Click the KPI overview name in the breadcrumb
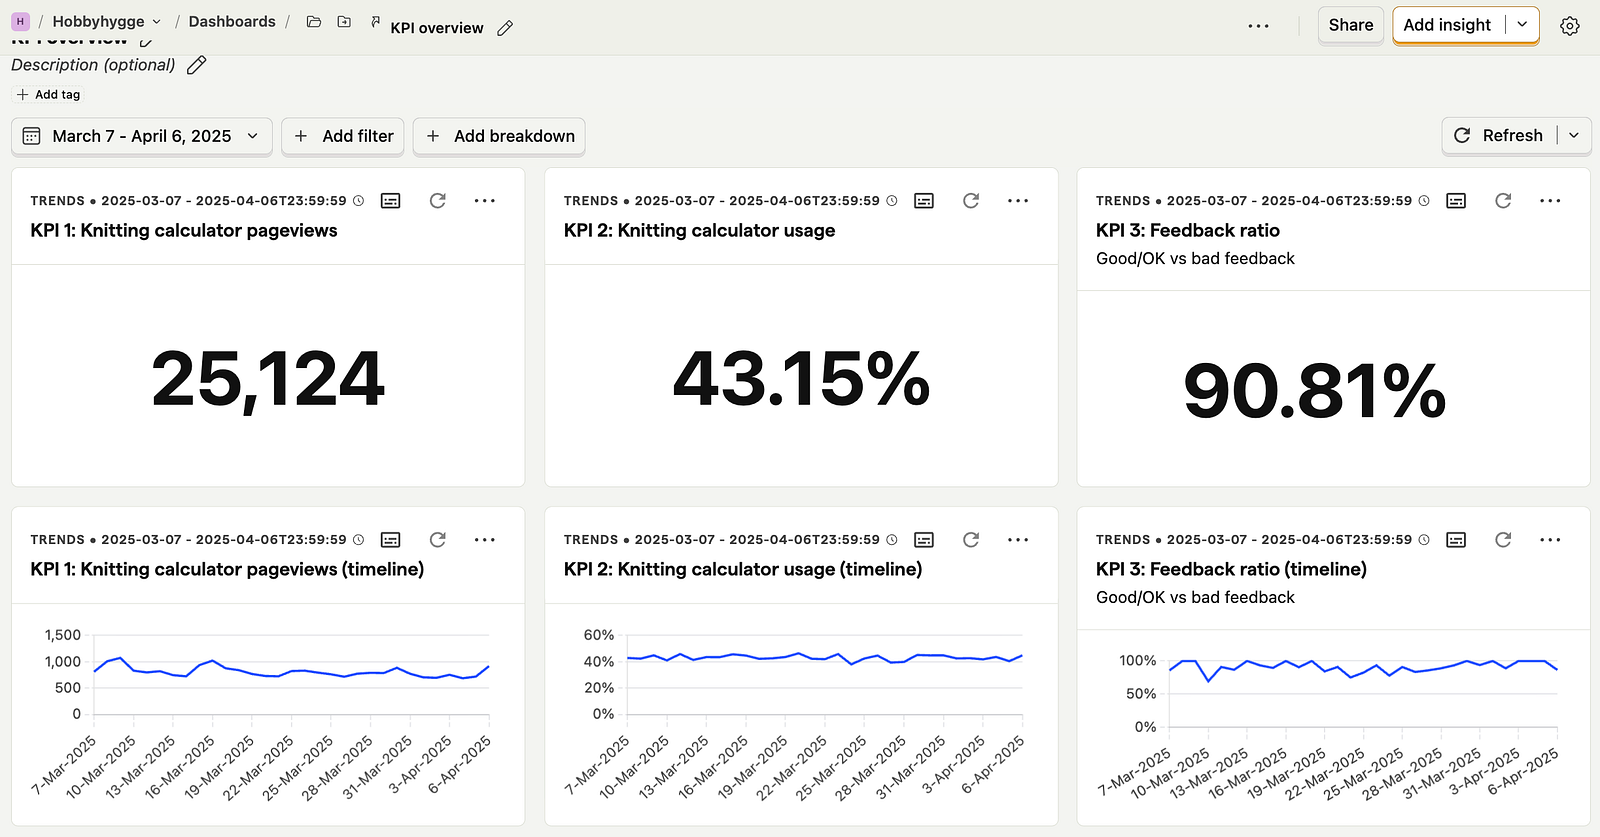 (437, 28)
